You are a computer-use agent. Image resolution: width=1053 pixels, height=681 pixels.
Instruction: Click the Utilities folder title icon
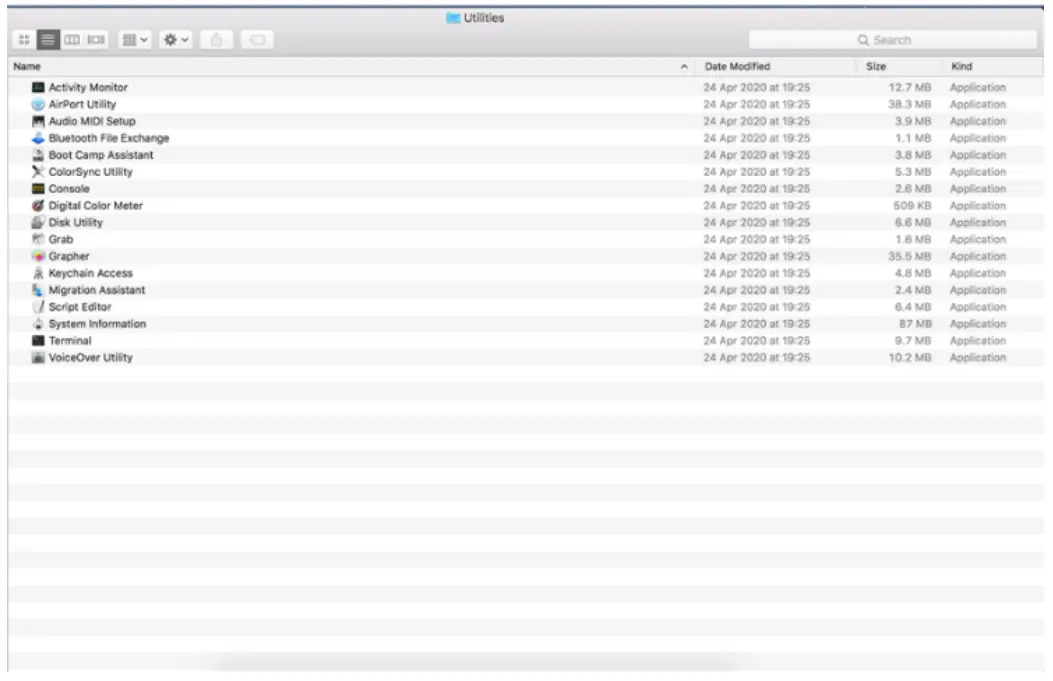click(453, 18)
